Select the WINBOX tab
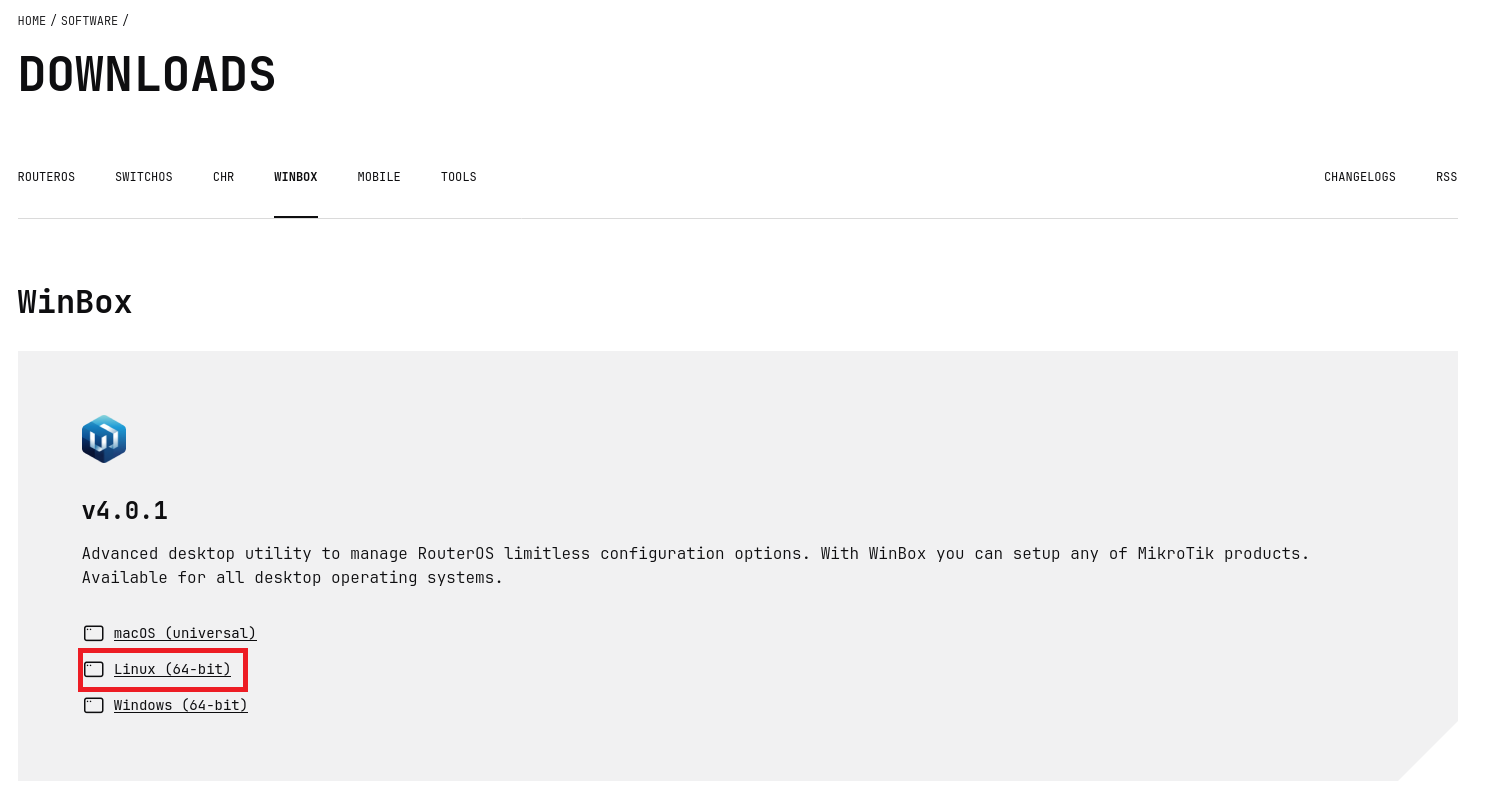The width and height of the screenshot is (1508, 794). coord(295,177)
